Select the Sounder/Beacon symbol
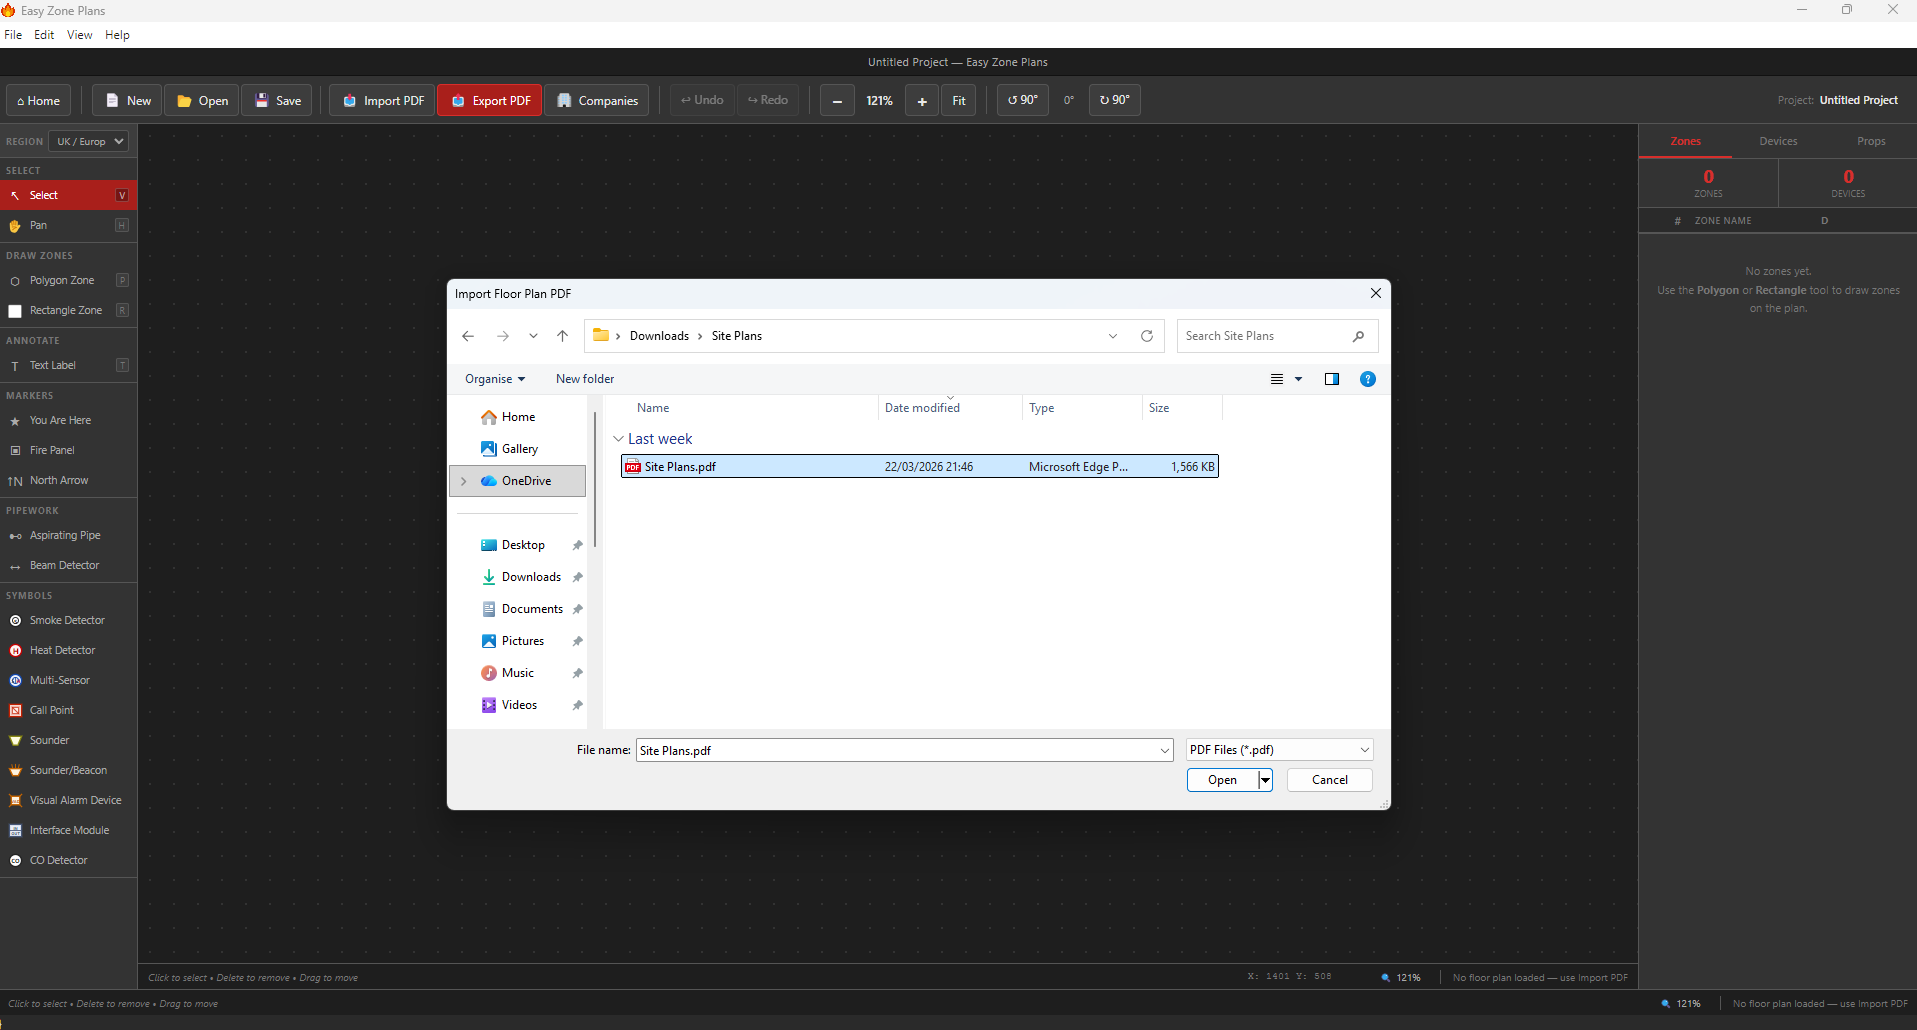 click(68, 770)
